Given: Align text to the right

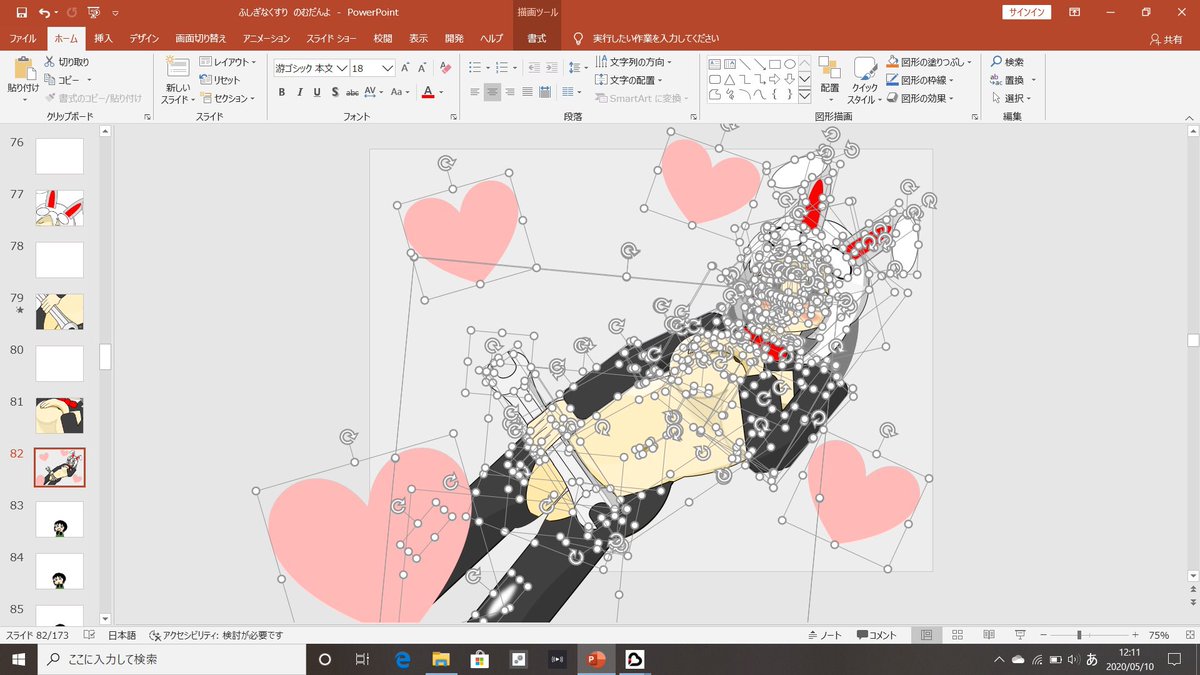Looking at the screenshot, I should [510, 92].
